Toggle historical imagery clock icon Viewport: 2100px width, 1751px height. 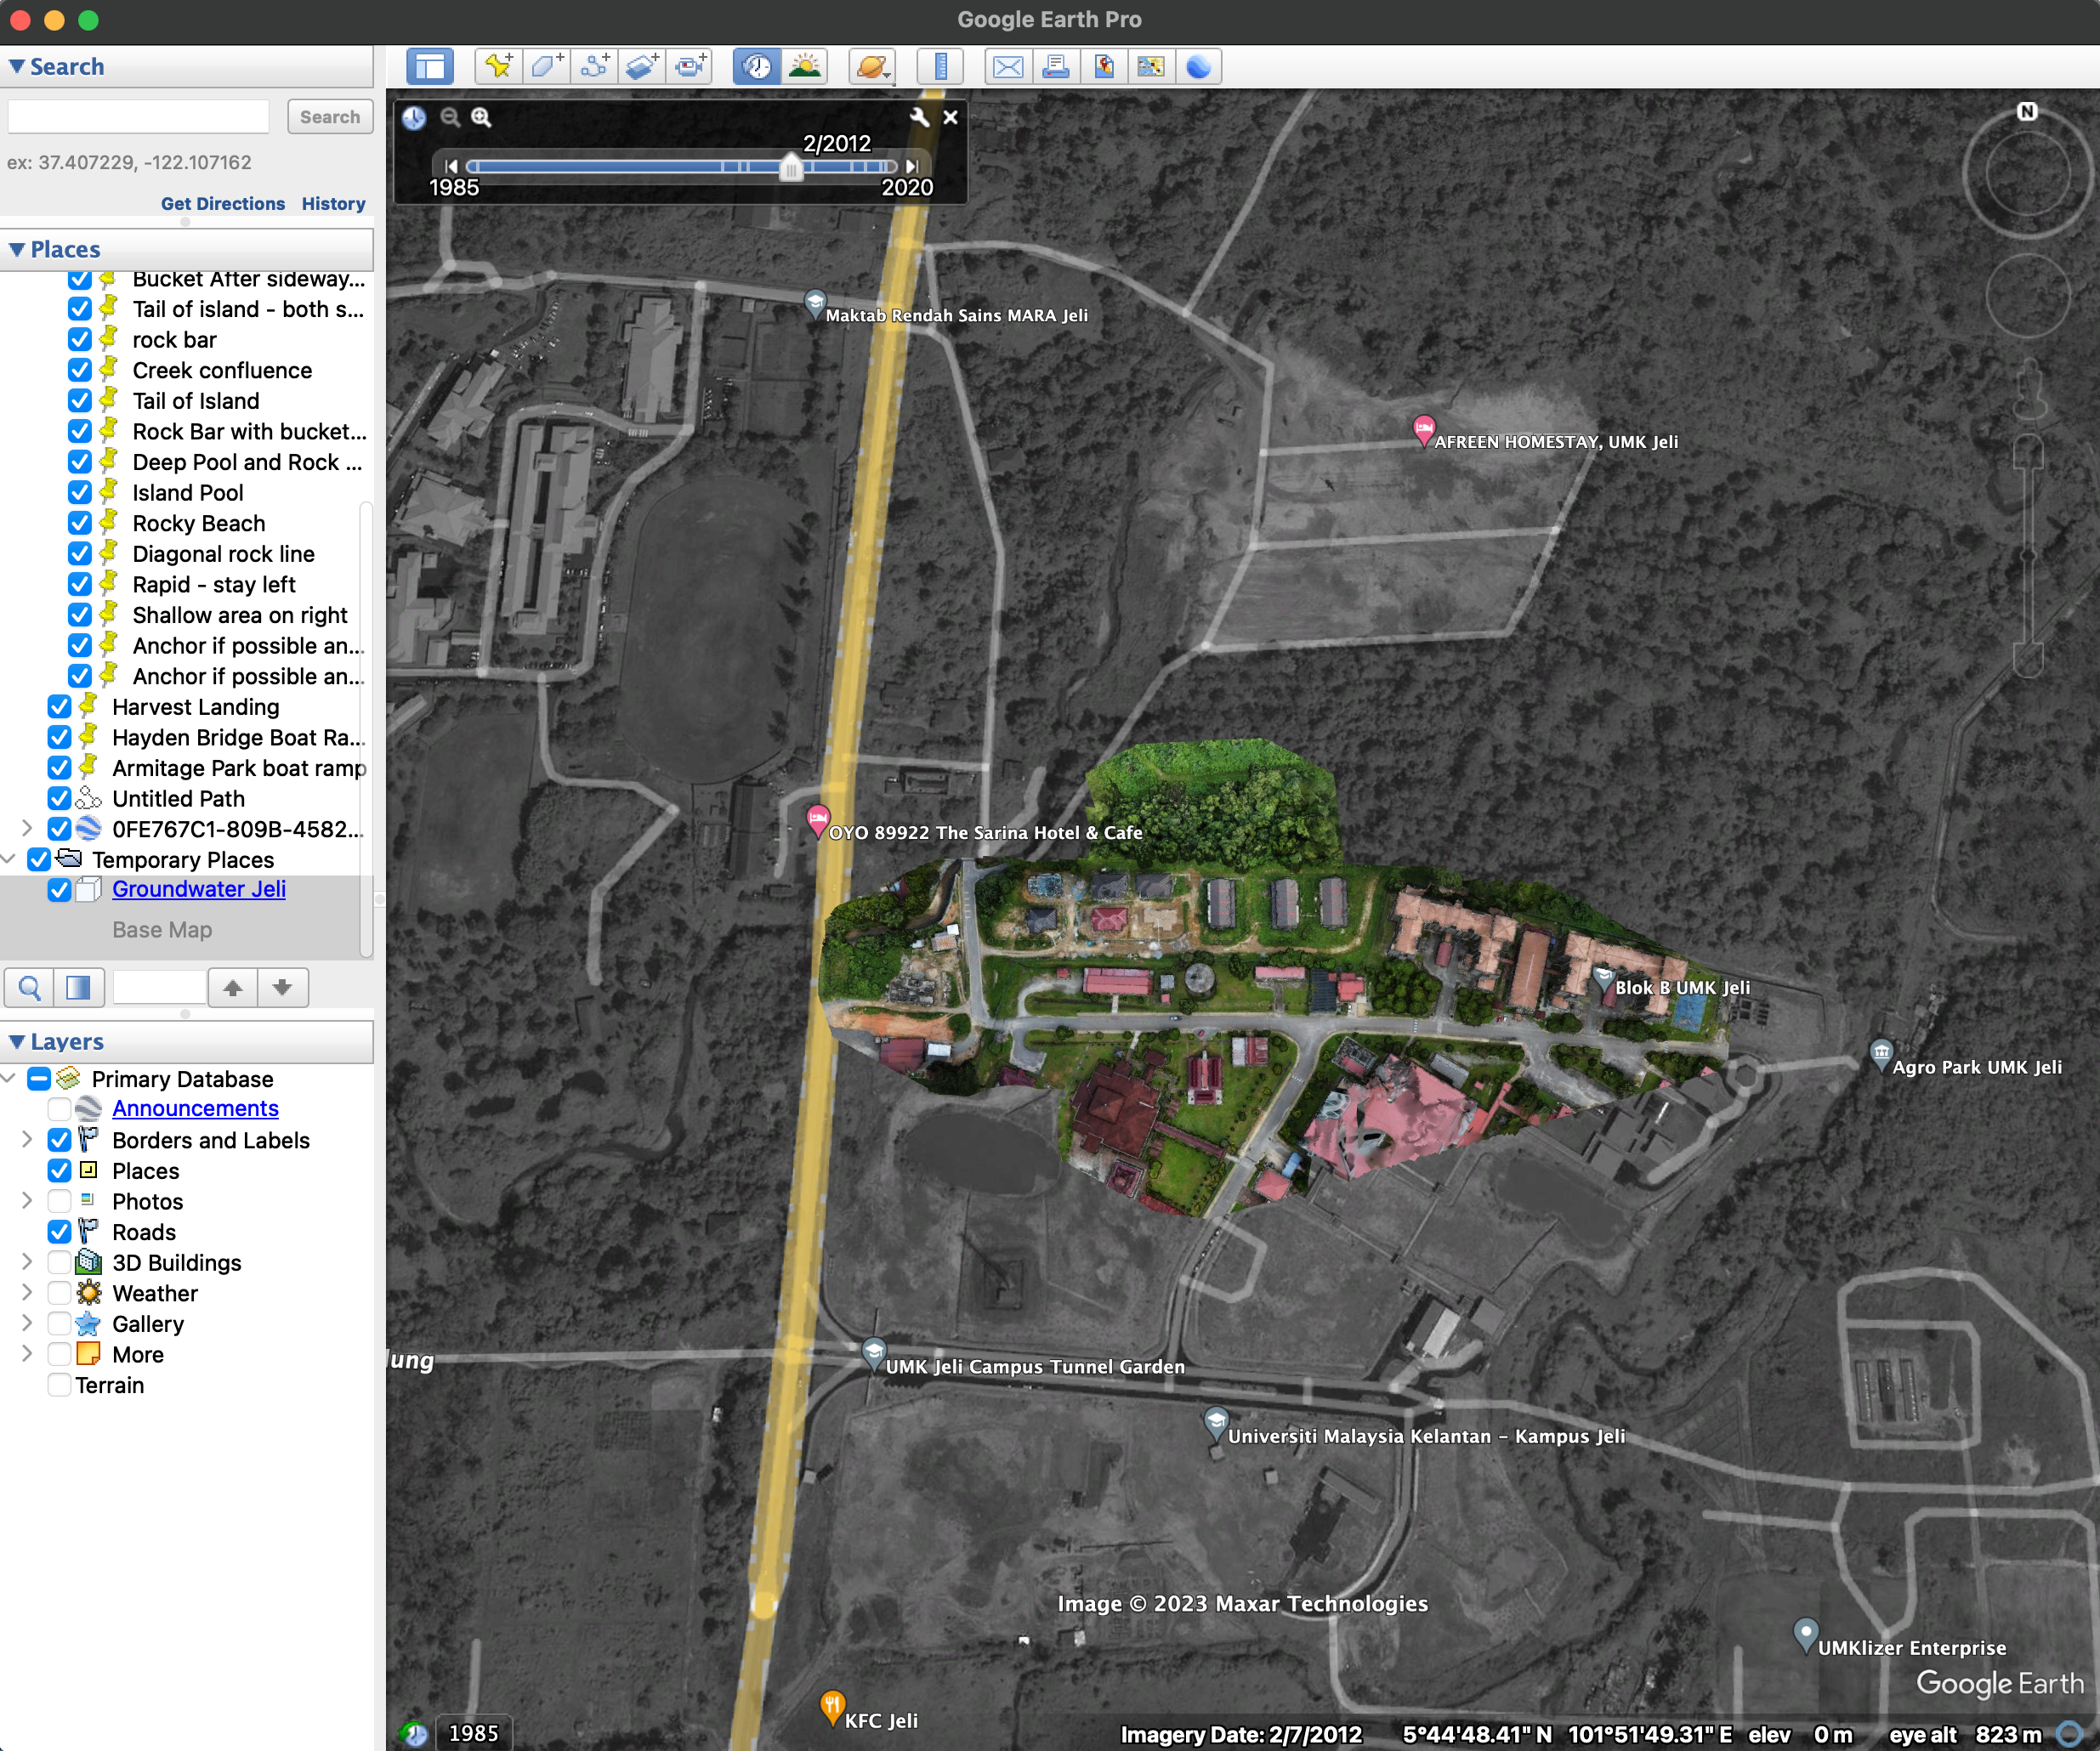coord(757,67)
